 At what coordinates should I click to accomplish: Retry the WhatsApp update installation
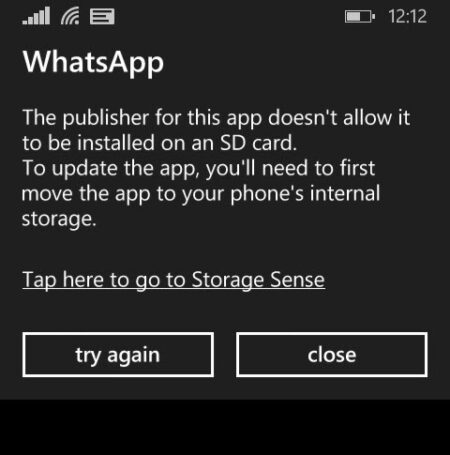118,354
